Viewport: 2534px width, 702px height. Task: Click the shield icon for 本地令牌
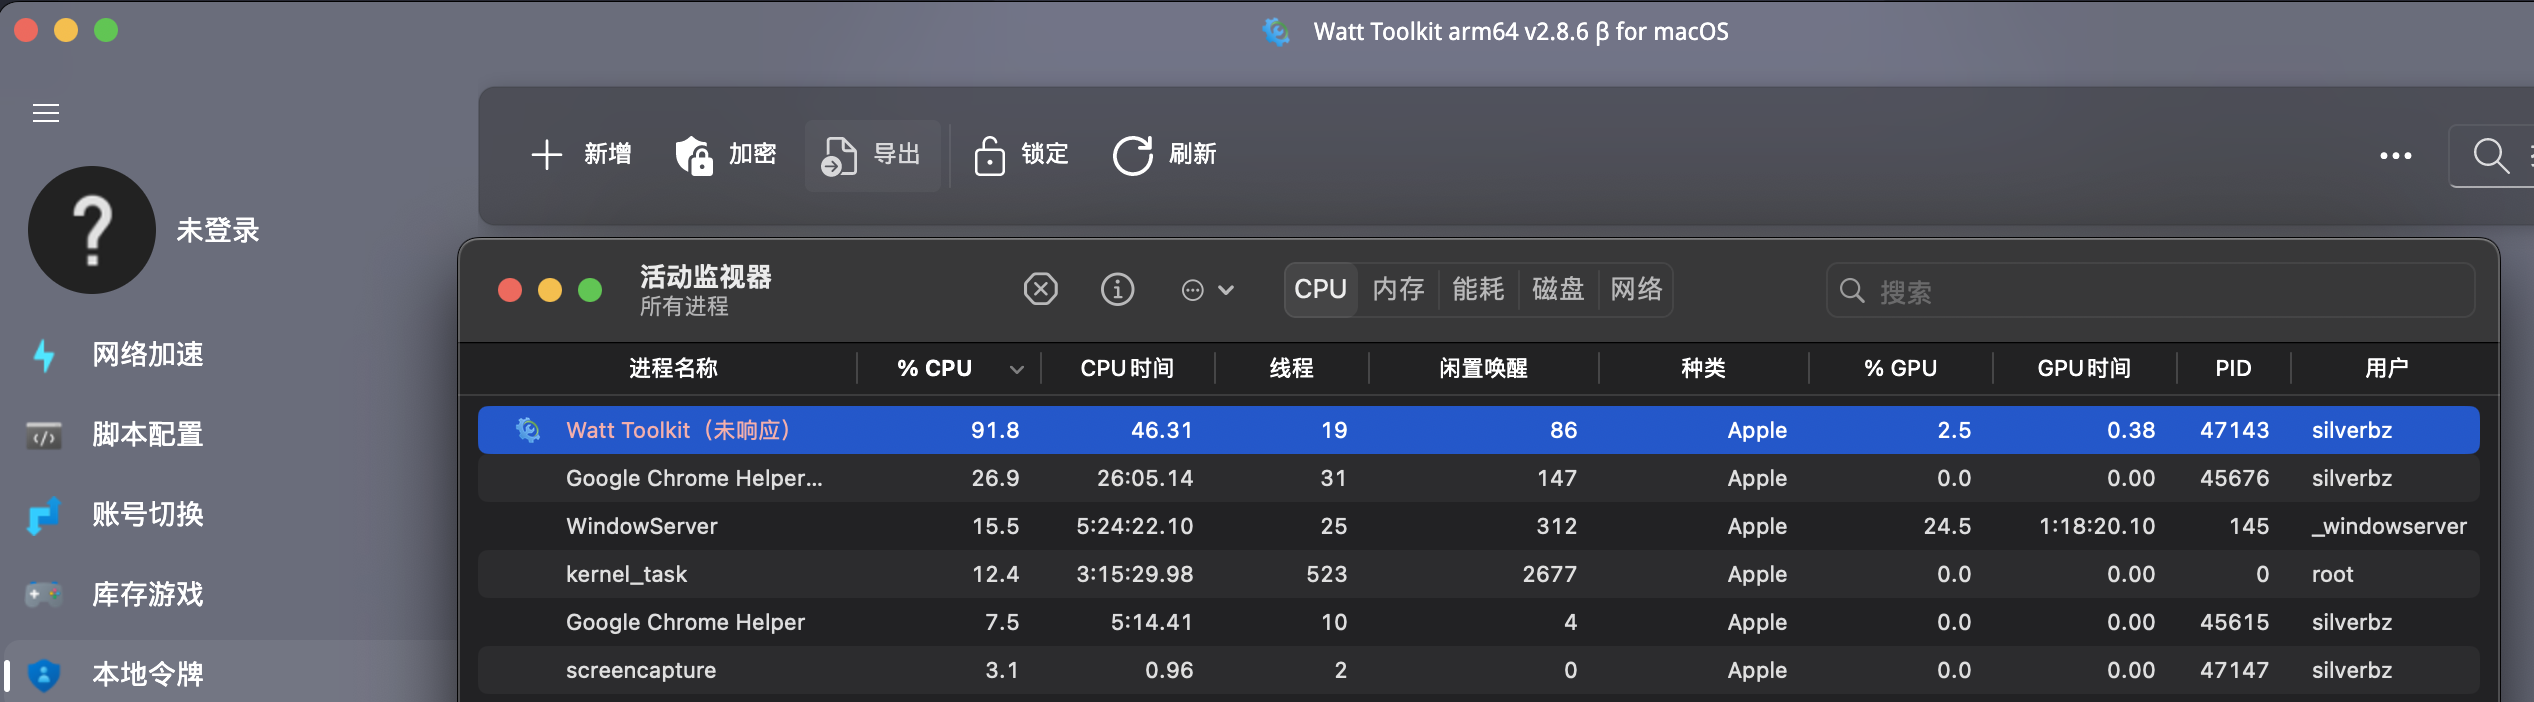(44, 675)
